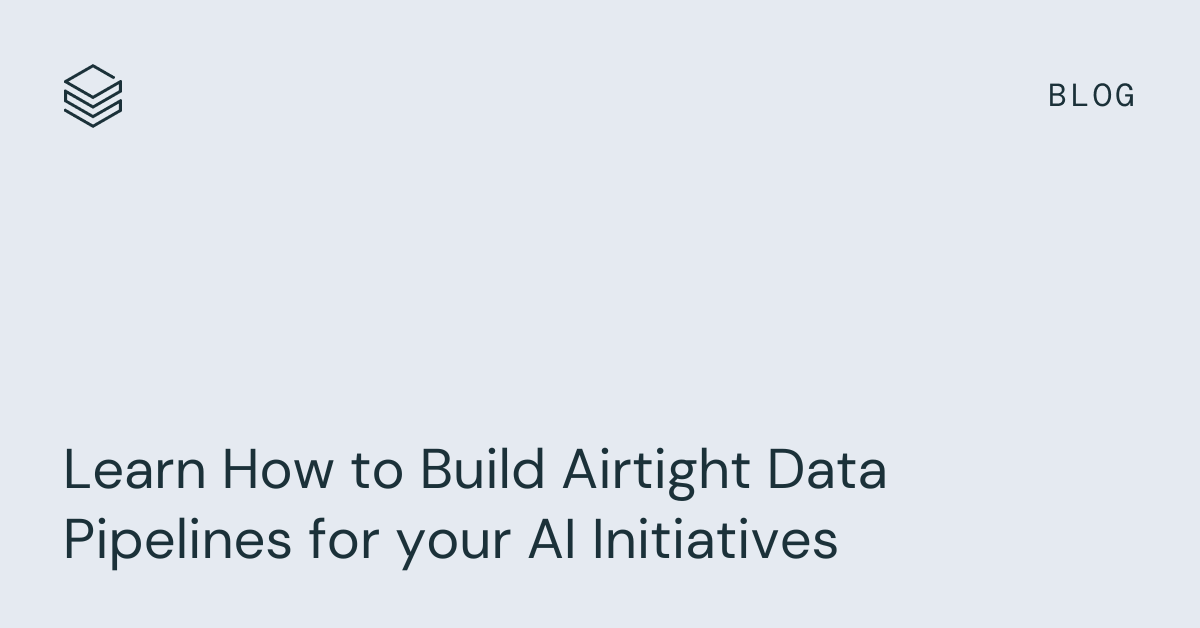This screenshot has width=1200, height=628.
Task: Click the word "Initiatives" in the headline
Action: (715, 541)
